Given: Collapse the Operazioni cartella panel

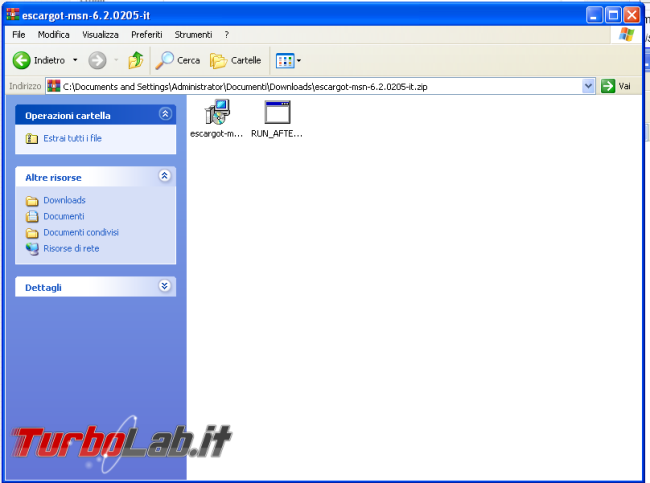Looking at the screenshot, I should click(165, 114).
